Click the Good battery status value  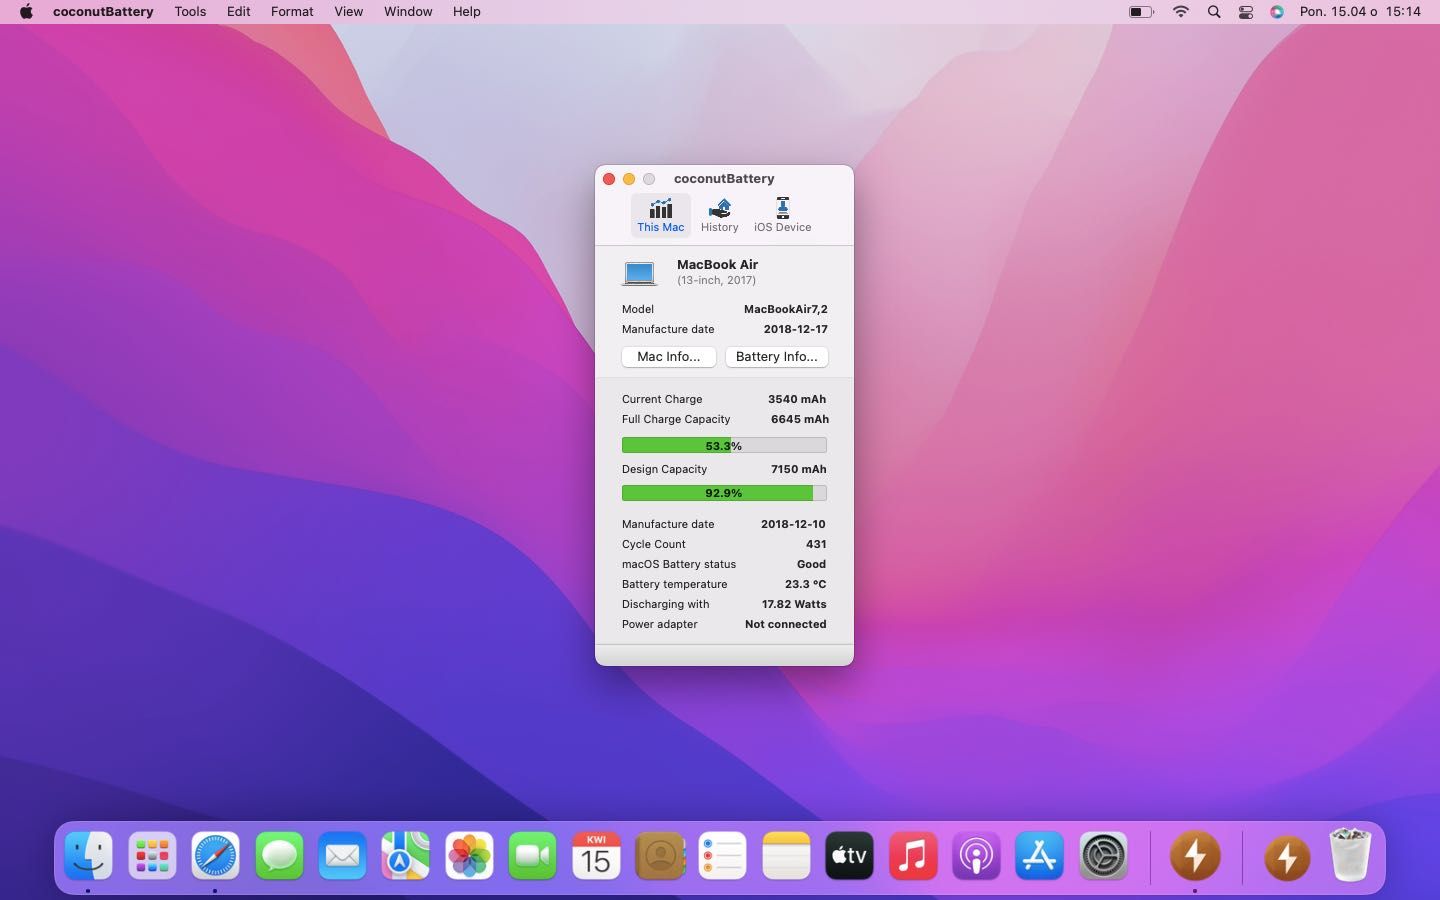point(811,564)
